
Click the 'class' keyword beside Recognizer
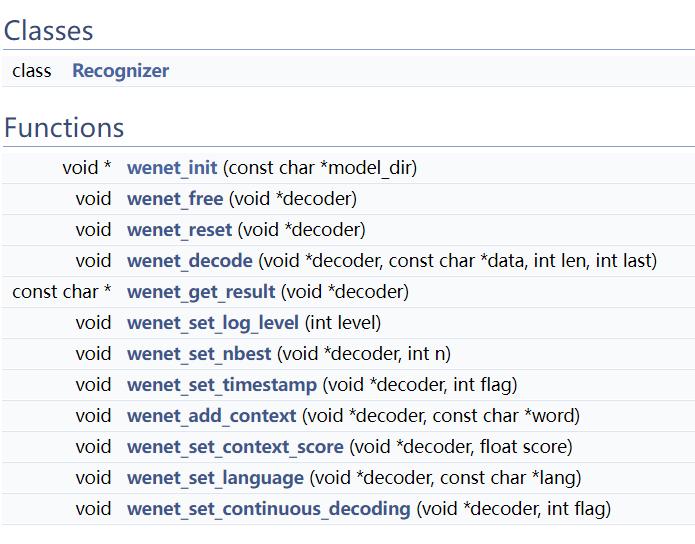click(x=32, y=71)
